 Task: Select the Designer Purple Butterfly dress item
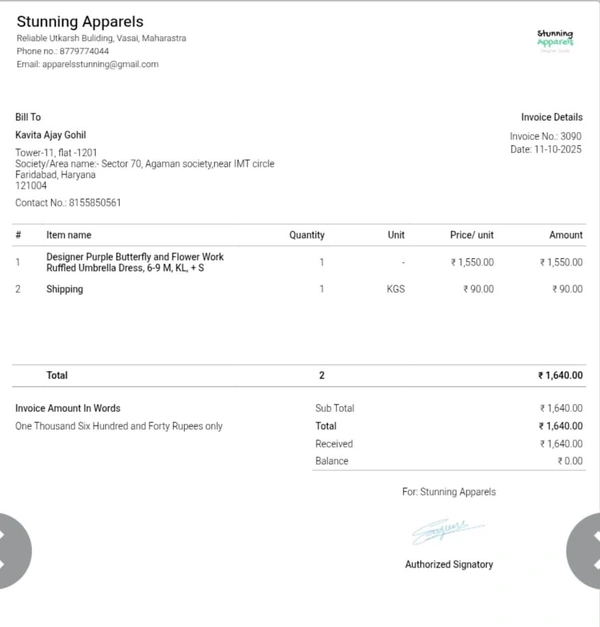click(135, 262)
